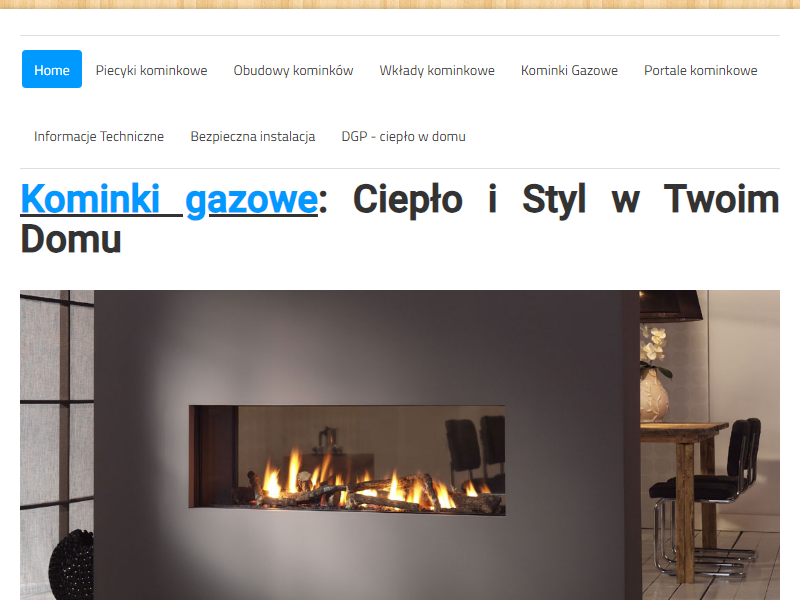Image resolution: width=800 pixels, height=600 pixels.
Task: Click the gridded window panel in photo
Action: coord(56,408)
